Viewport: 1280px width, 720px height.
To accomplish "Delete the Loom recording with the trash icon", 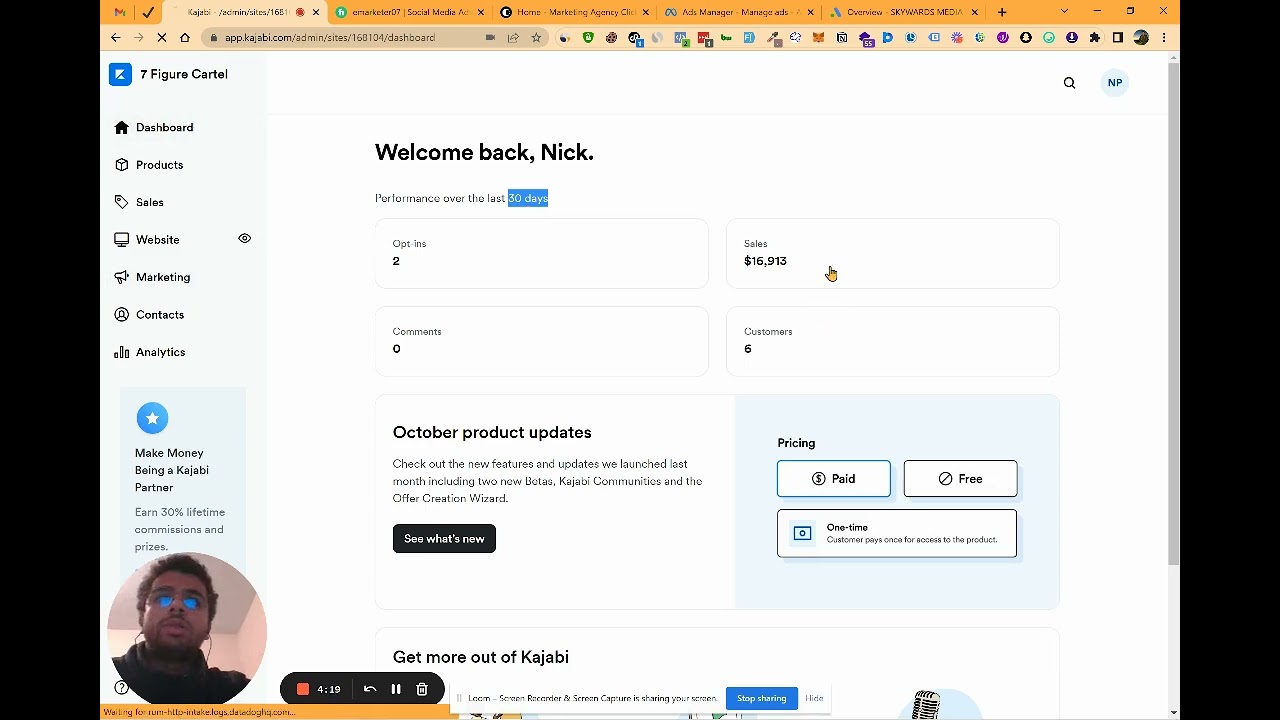I will (422, 689).
